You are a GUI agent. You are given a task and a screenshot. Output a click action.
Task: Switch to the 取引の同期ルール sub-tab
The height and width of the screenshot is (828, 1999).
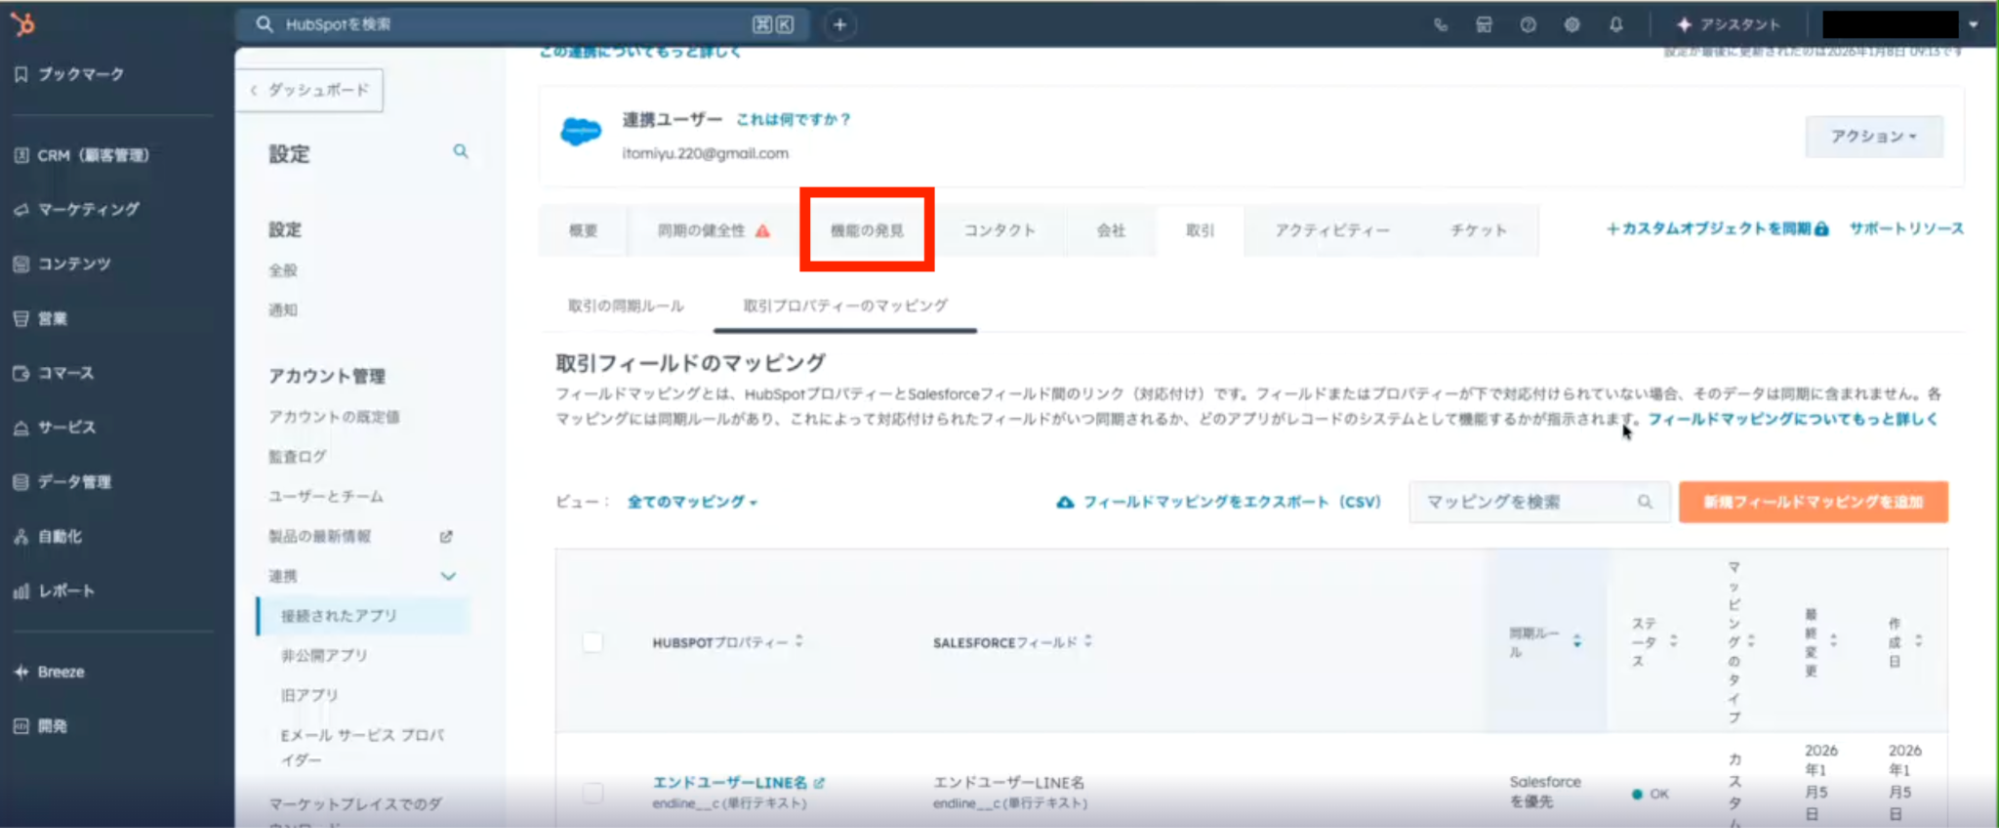626,306
